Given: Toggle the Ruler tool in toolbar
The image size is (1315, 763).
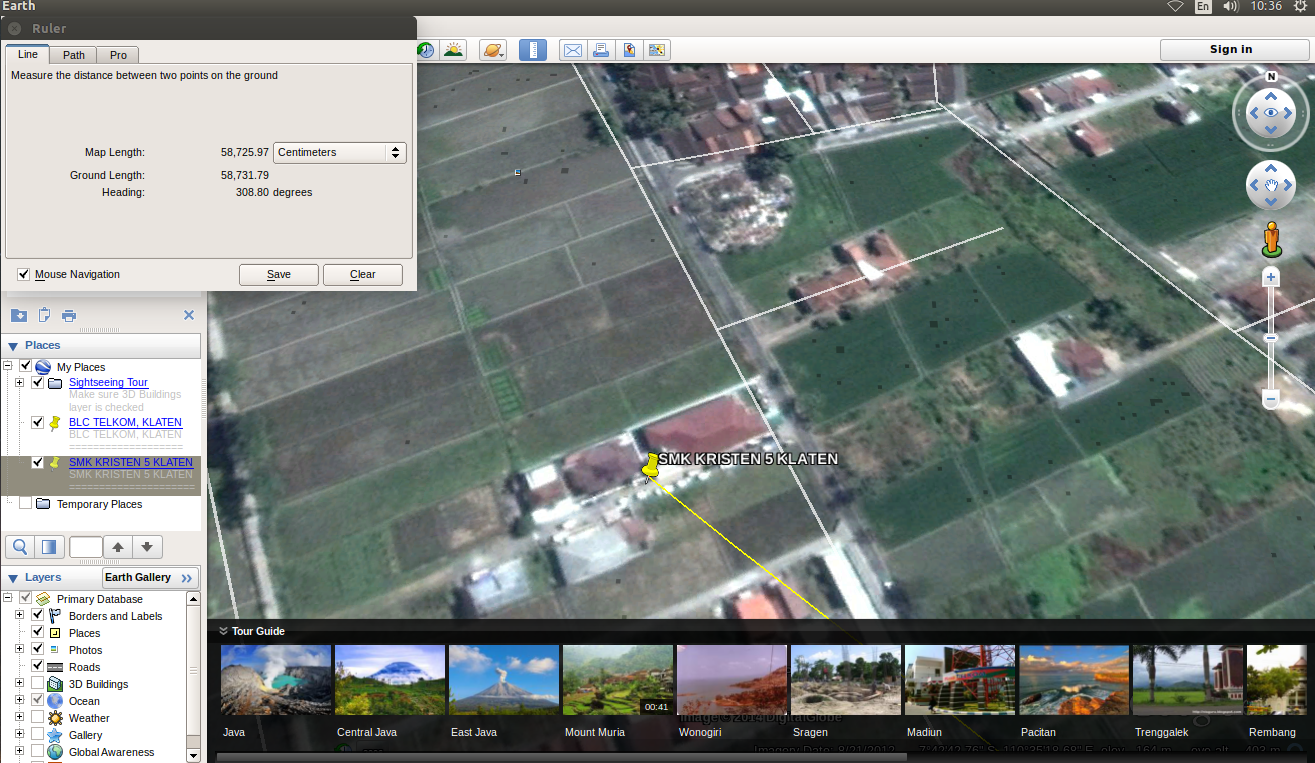Looking at the screenshot, I should point(533,50).
